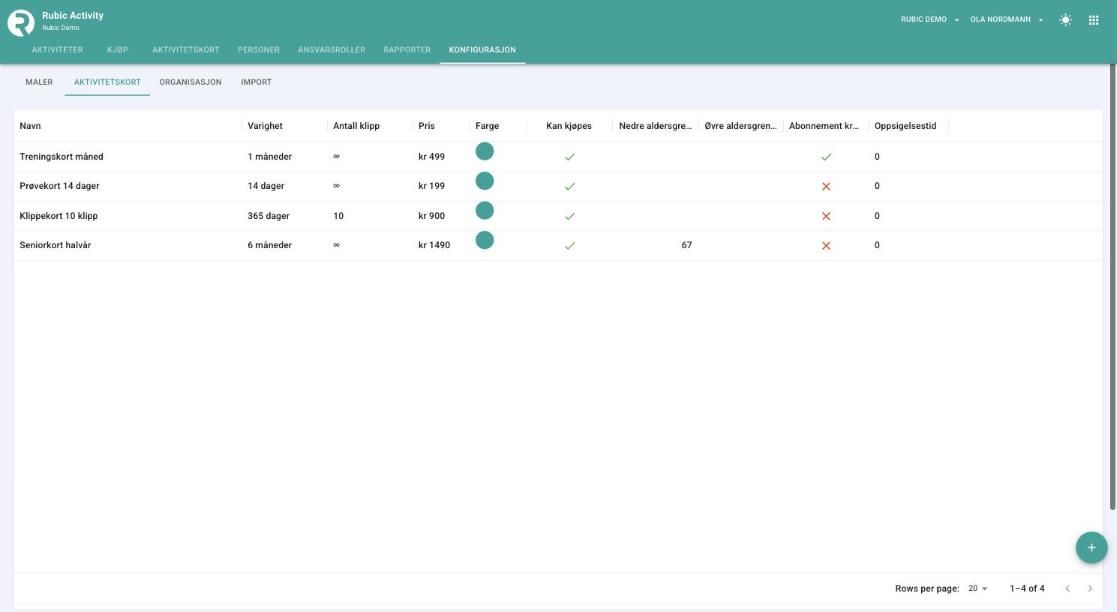Click Abonnement red cross for Klippekort 10 klipp
This screenshot has width=1117, height=612.
pos(826,216)
